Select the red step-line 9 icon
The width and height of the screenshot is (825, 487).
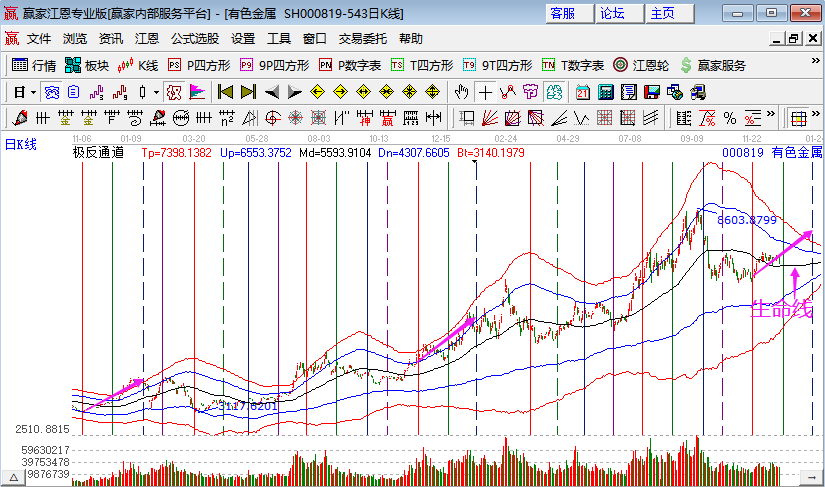coord(120,93)
